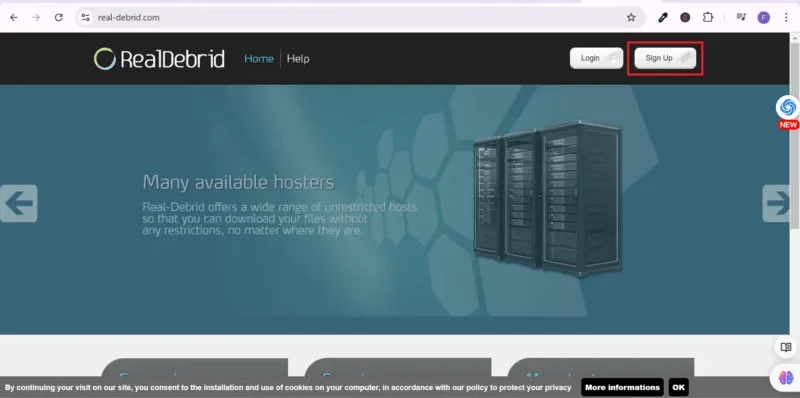Open the Extensions puzzle-piece menu
Screen dimensions: 800x398
708,17
